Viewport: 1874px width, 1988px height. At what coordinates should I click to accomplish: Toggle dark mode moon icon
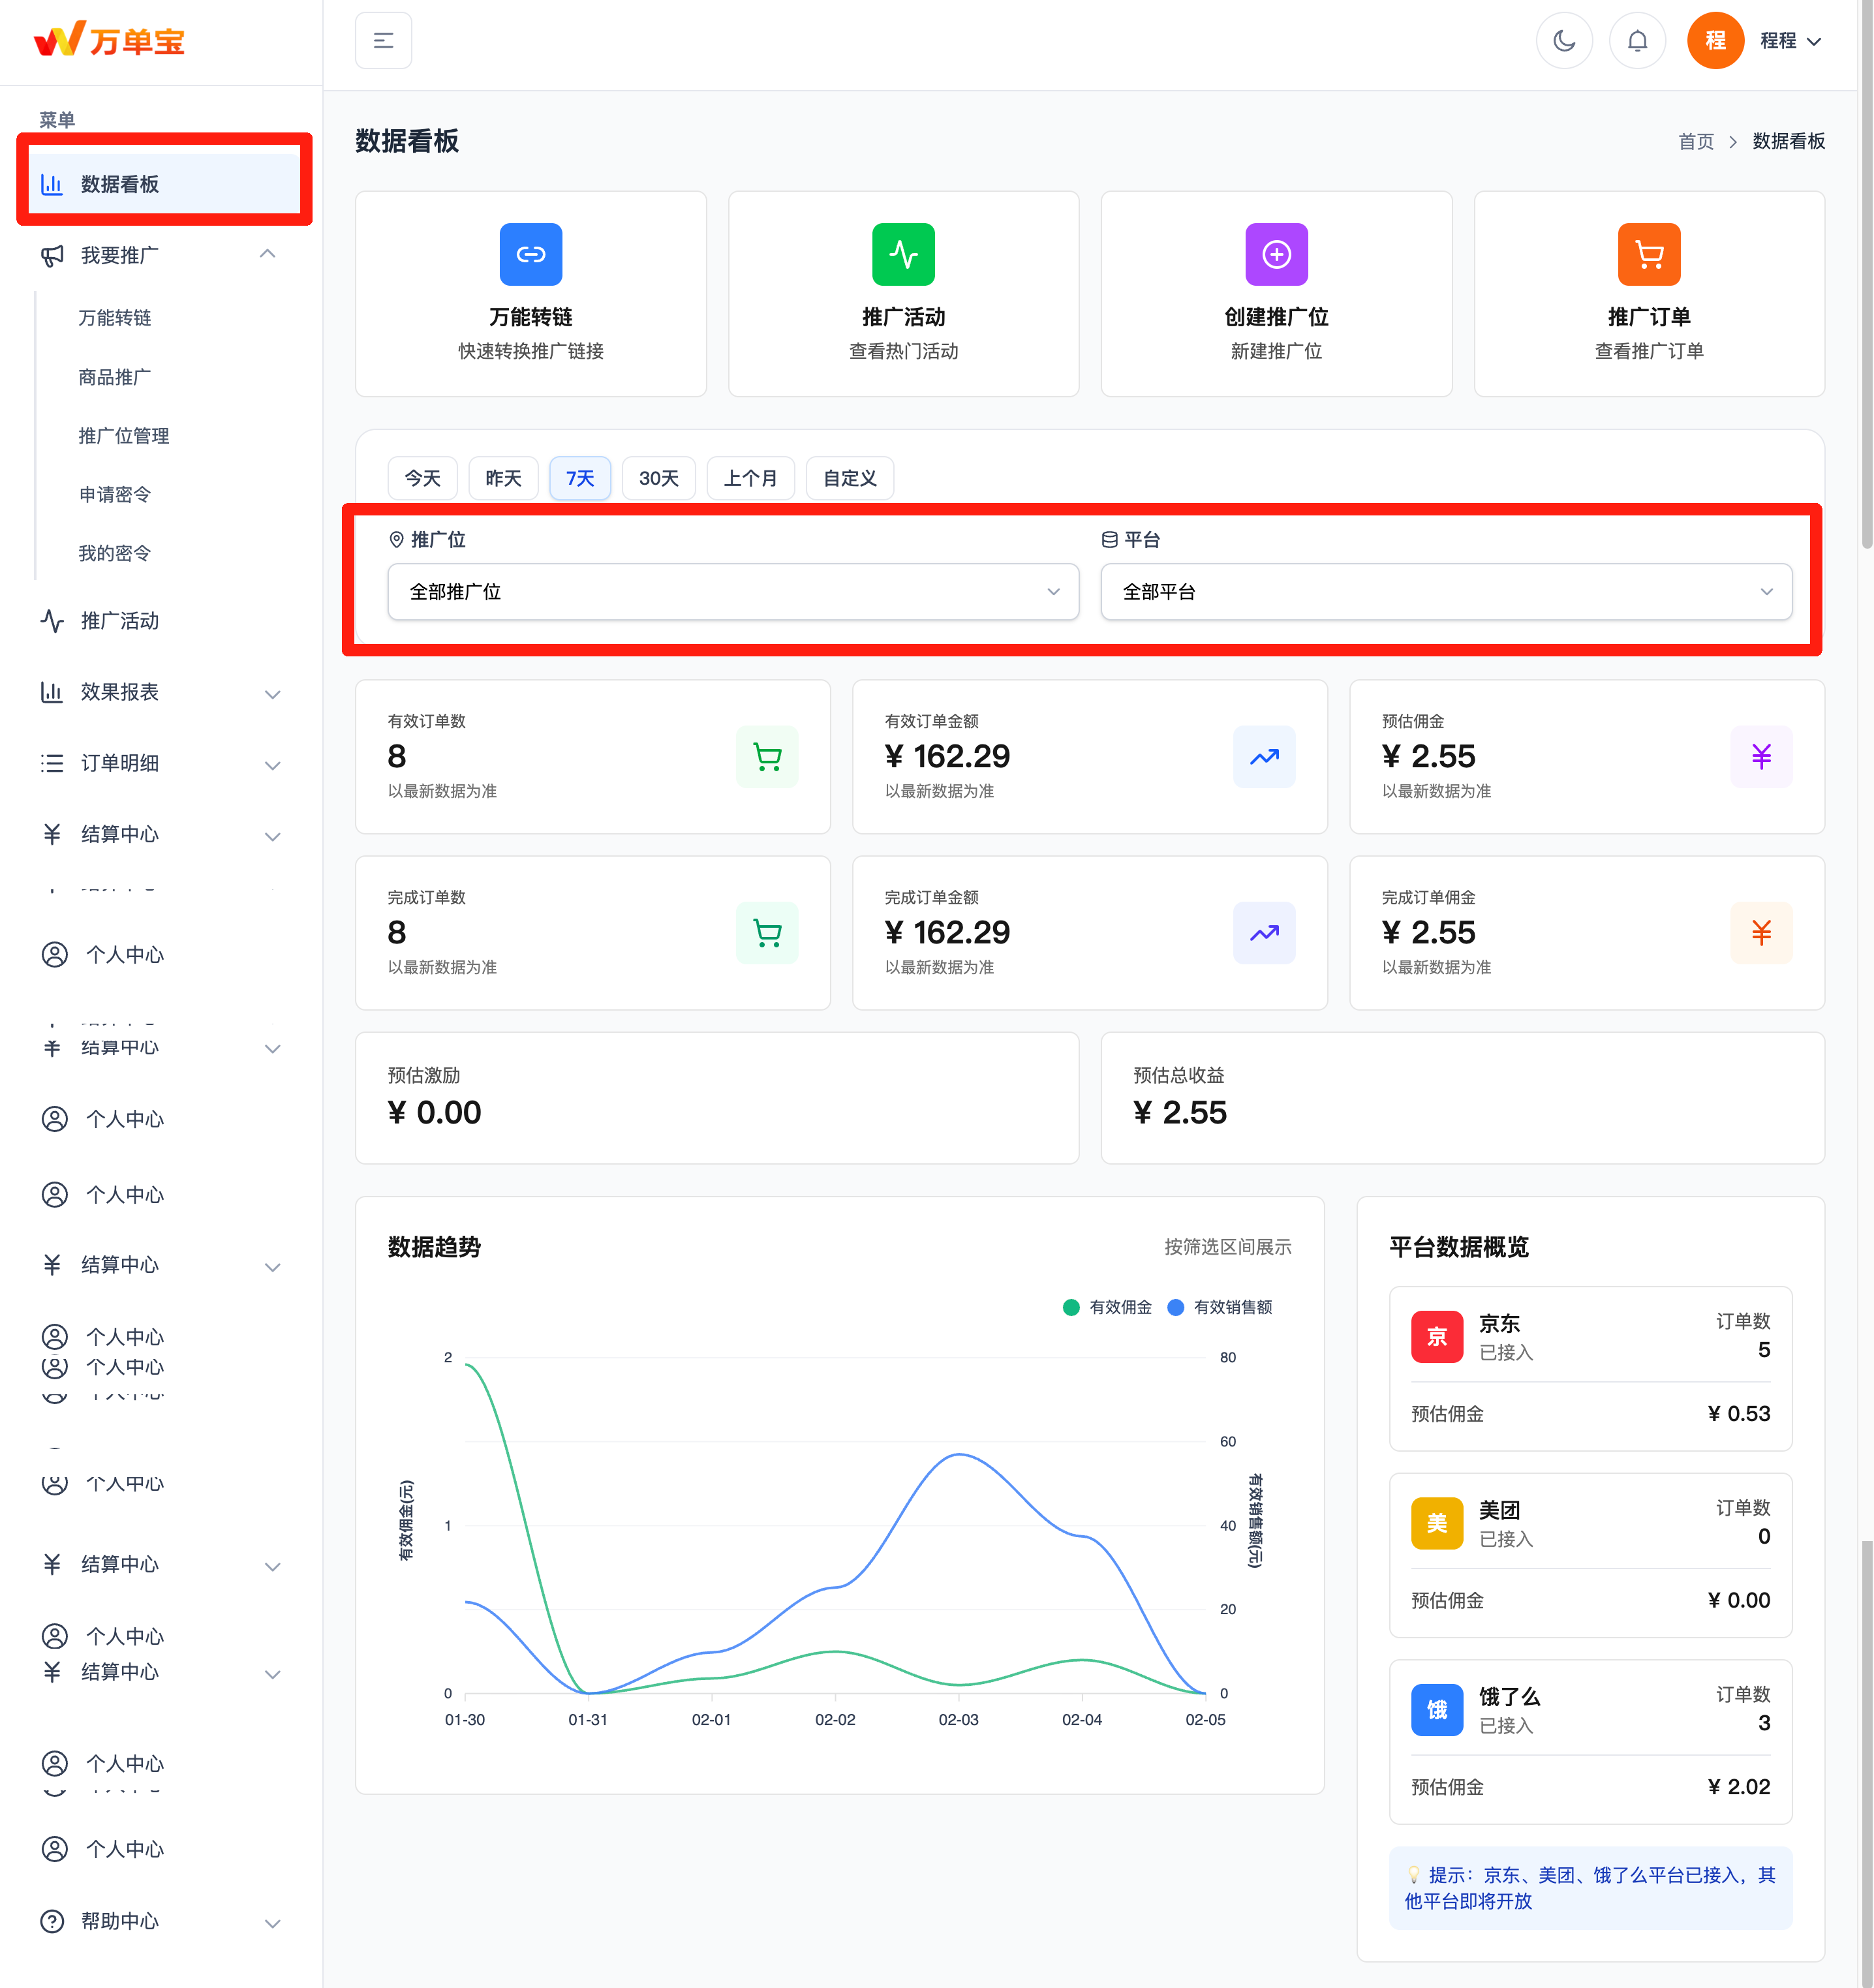click(x=1564, y=41)
